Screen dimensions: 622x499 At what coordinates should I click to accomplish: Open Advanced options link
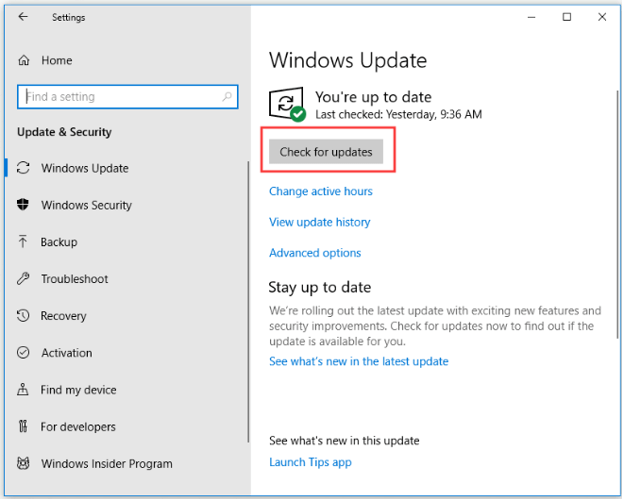click(315, 253)
